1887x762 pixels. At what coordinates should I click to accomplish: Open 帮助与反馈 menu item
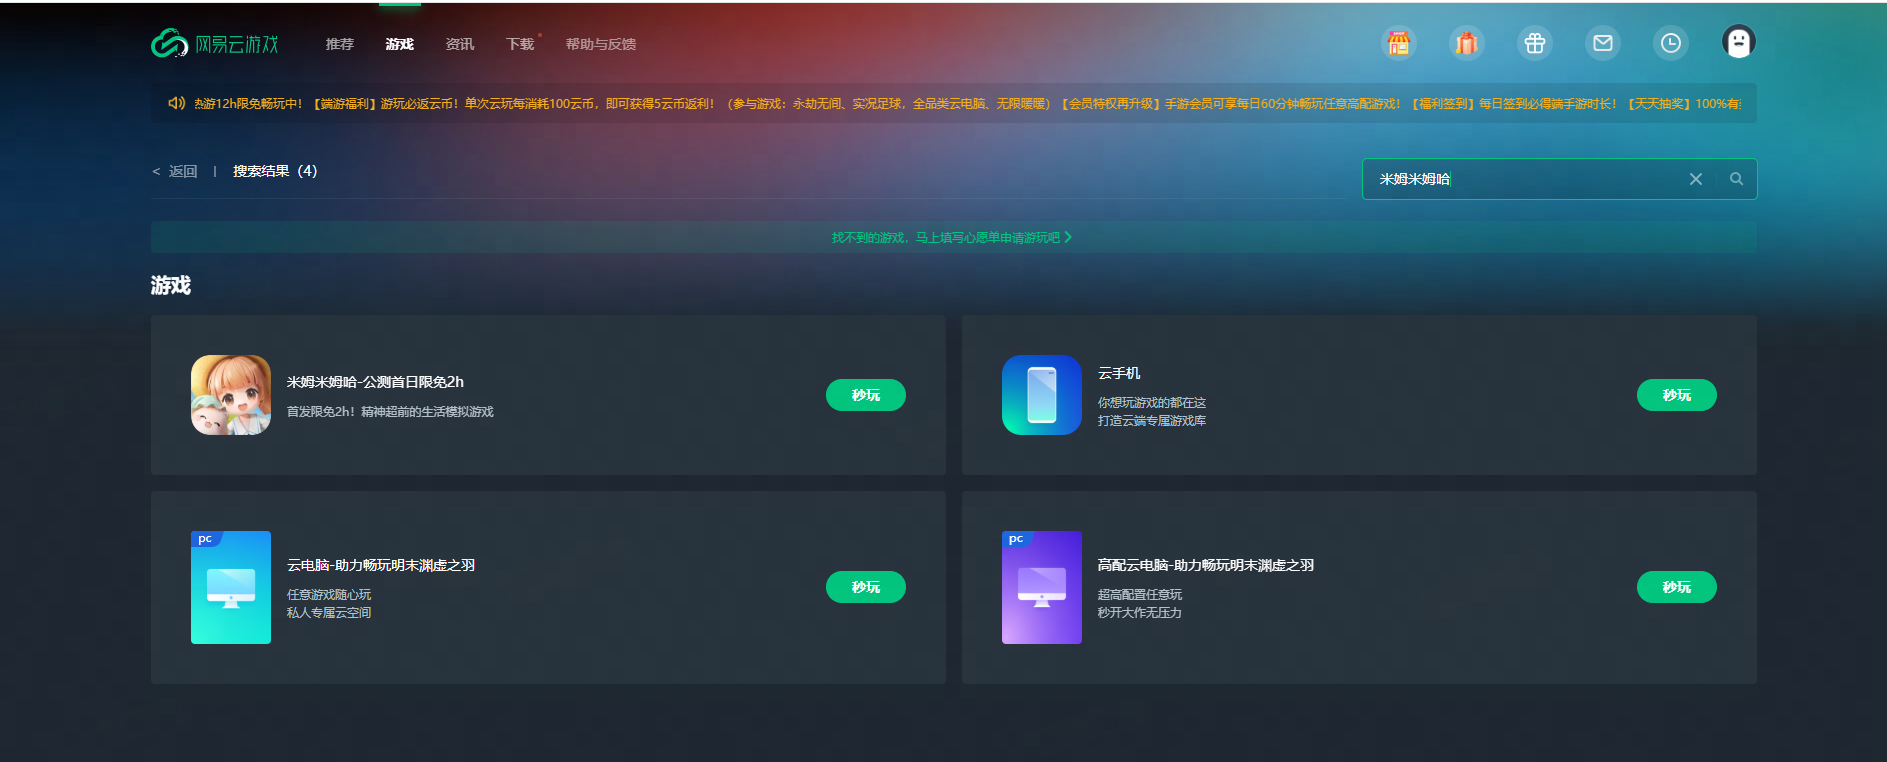click(x=600, y=44)
